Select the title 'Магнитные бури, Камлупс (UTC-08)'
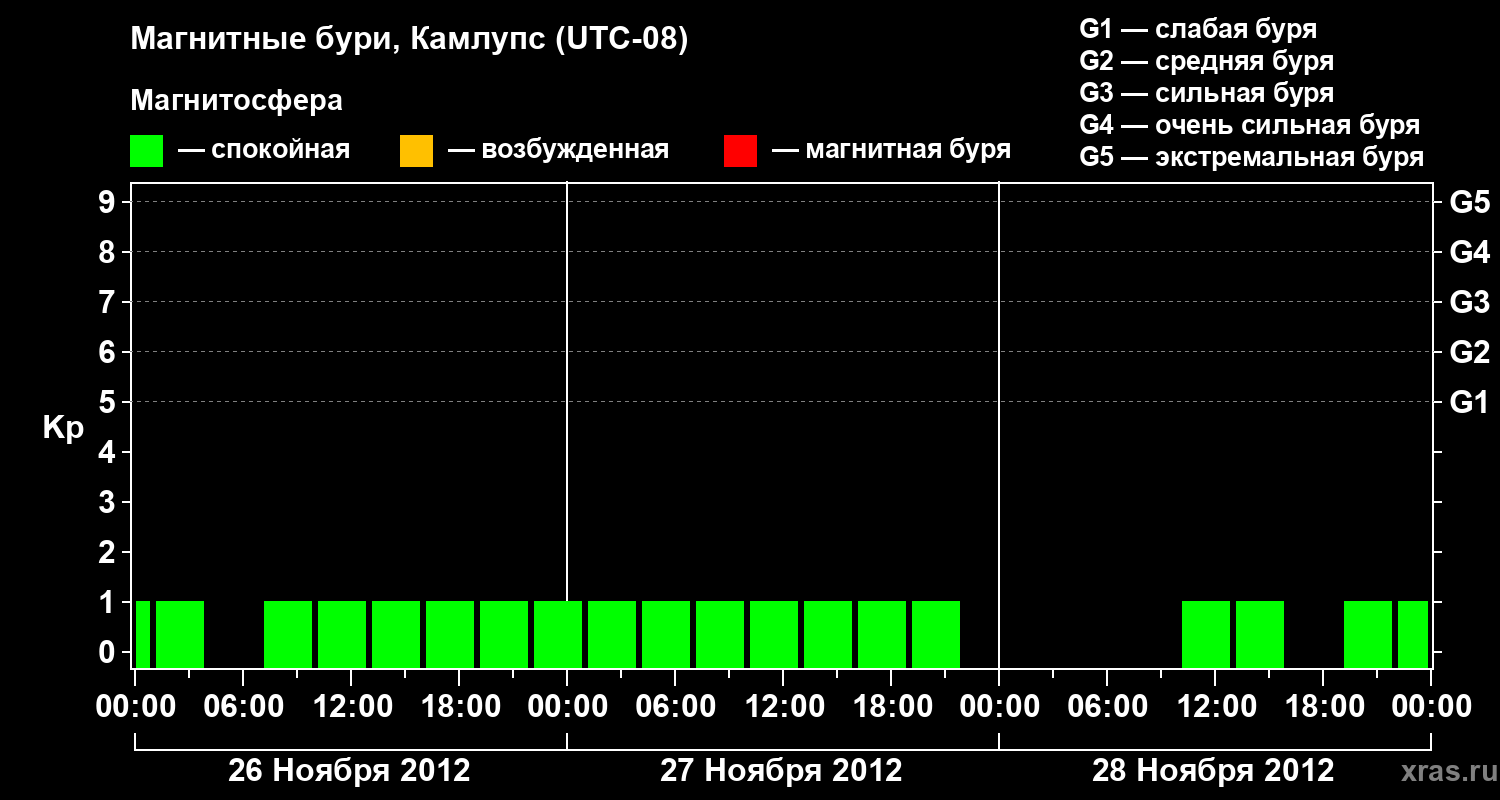This screenshot has width=1500, height=800. click(410, 40)
